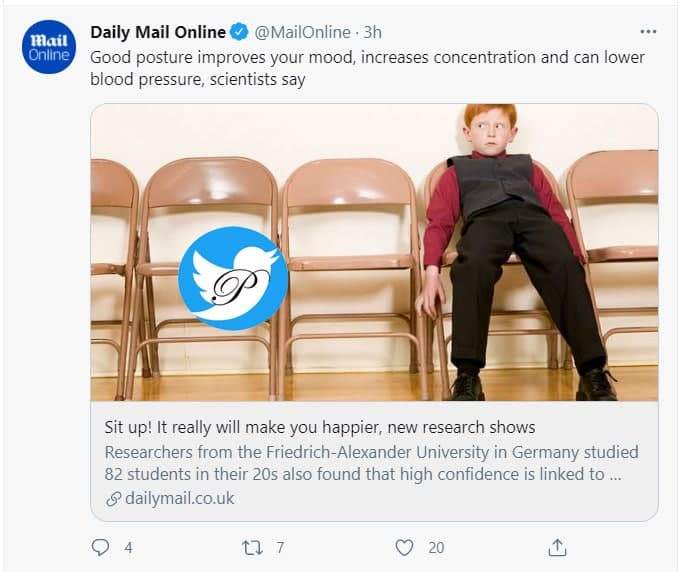682x572 pixels.
Task: Open the tweet's more options menu
Action: [x=648, y=31]
